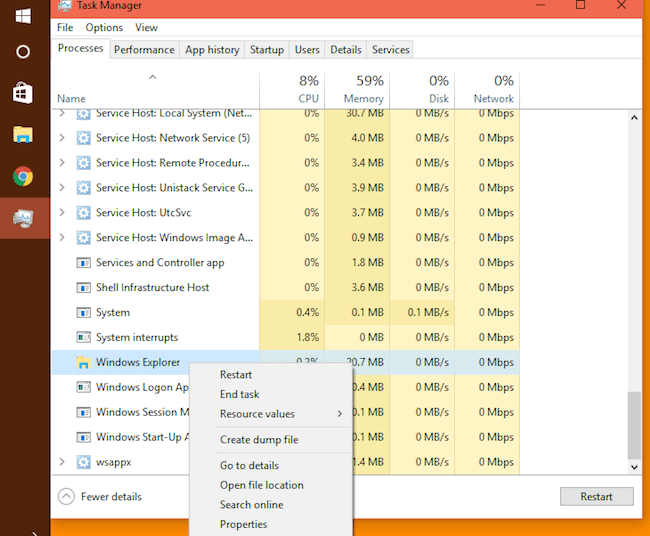
Task: Click the Windows Explorer folder icon
Action: (84, 362)
